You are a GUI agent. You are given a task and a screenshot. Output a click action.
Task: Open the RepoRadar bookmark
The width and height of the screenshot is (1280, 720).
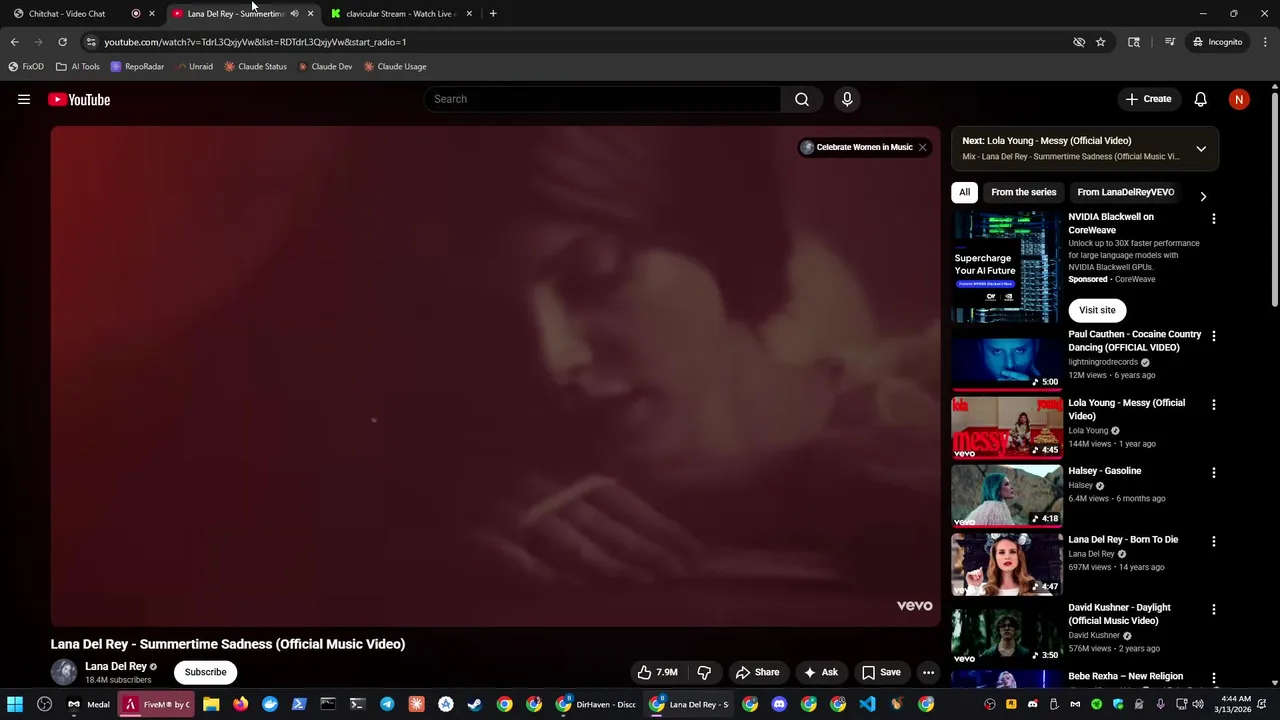coord(137,67)
